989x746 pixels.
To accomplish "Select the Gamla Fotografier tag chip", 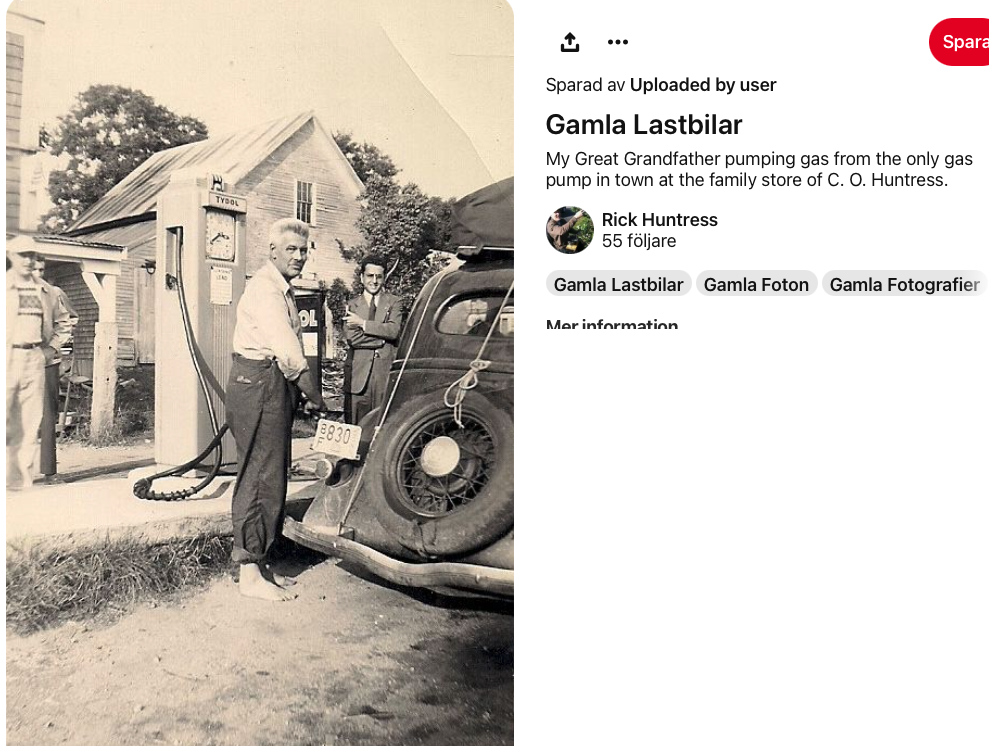I will point(904,285).
